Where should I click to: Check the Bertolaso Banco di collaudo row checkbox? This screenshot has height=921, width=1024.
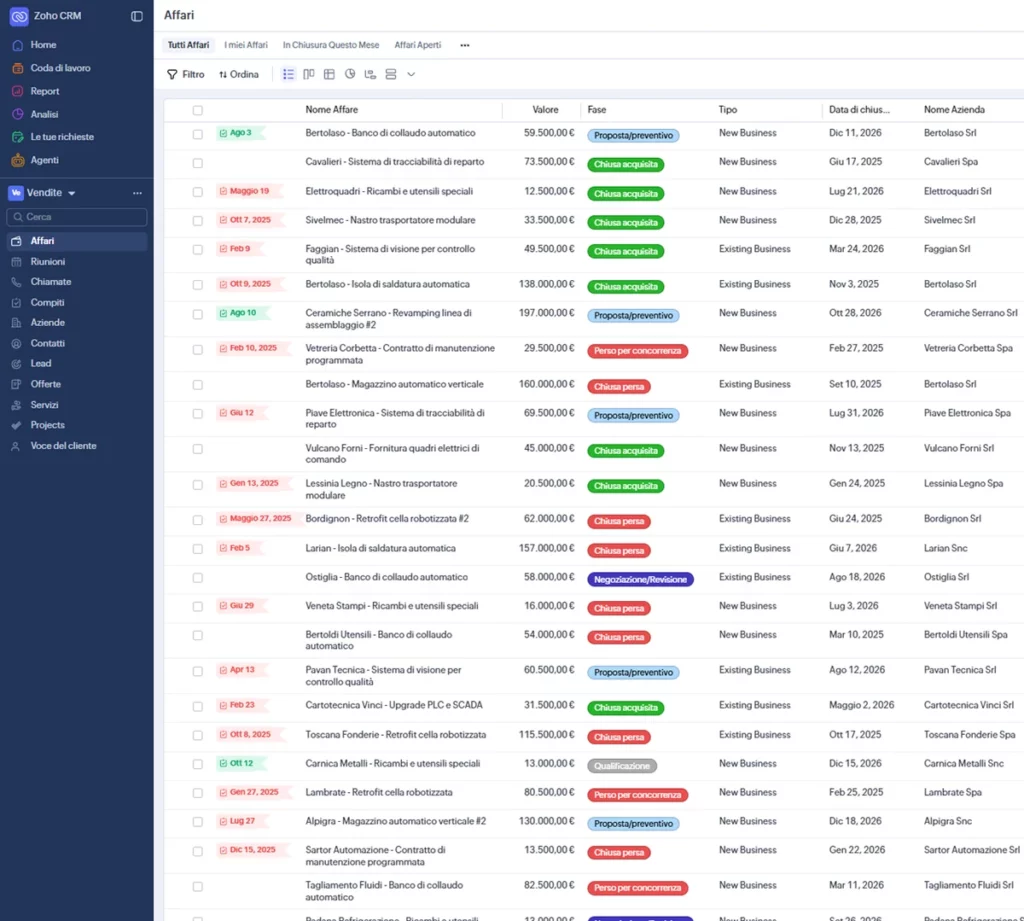197,134
